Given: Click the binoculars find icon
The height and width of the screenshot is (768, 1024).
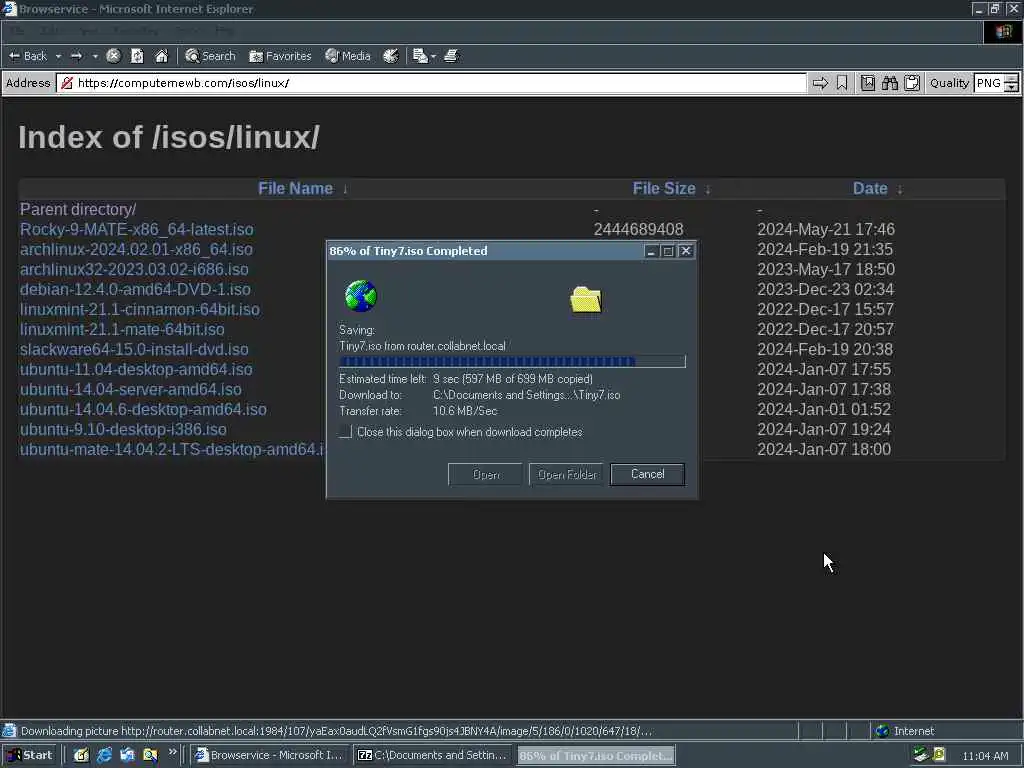Looking at the screenshot, I should tap(889, 83).
